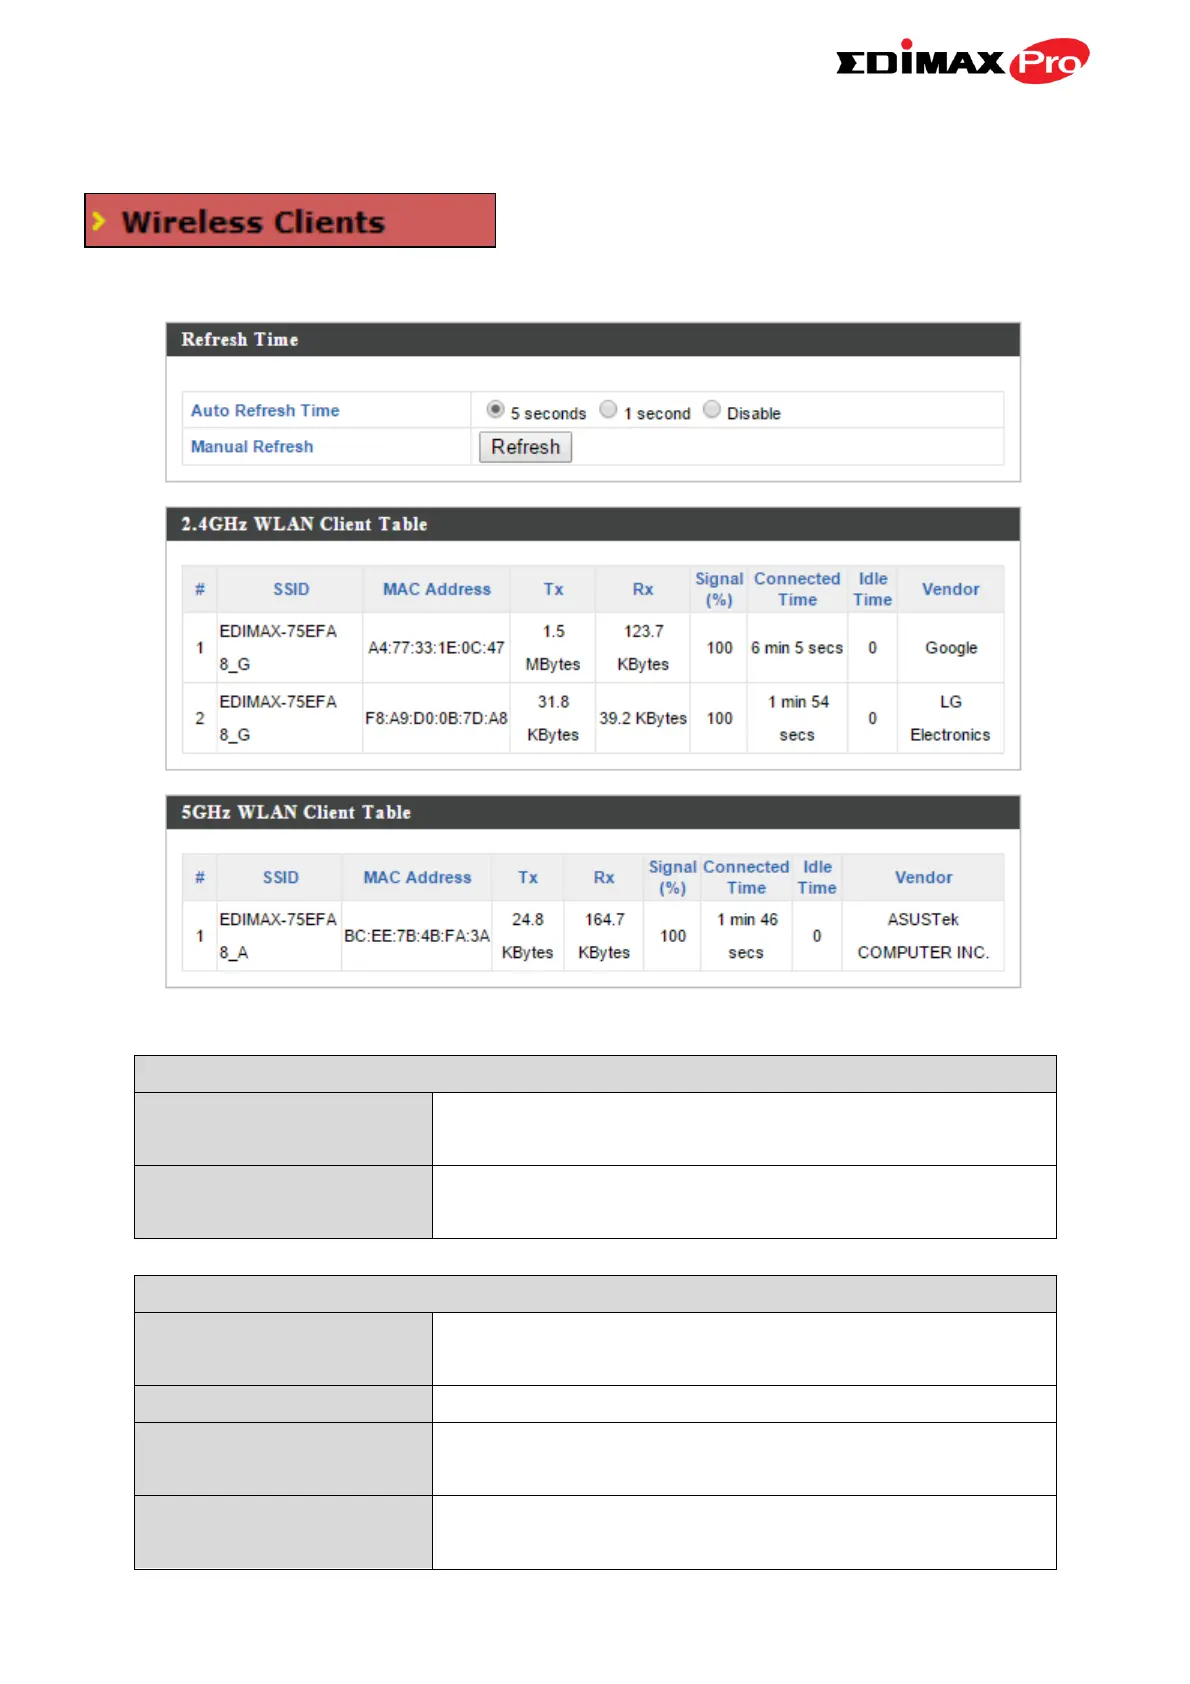Click the 31.8 KBytes Tx value
1190x1684 pixels.
(553, 718)
